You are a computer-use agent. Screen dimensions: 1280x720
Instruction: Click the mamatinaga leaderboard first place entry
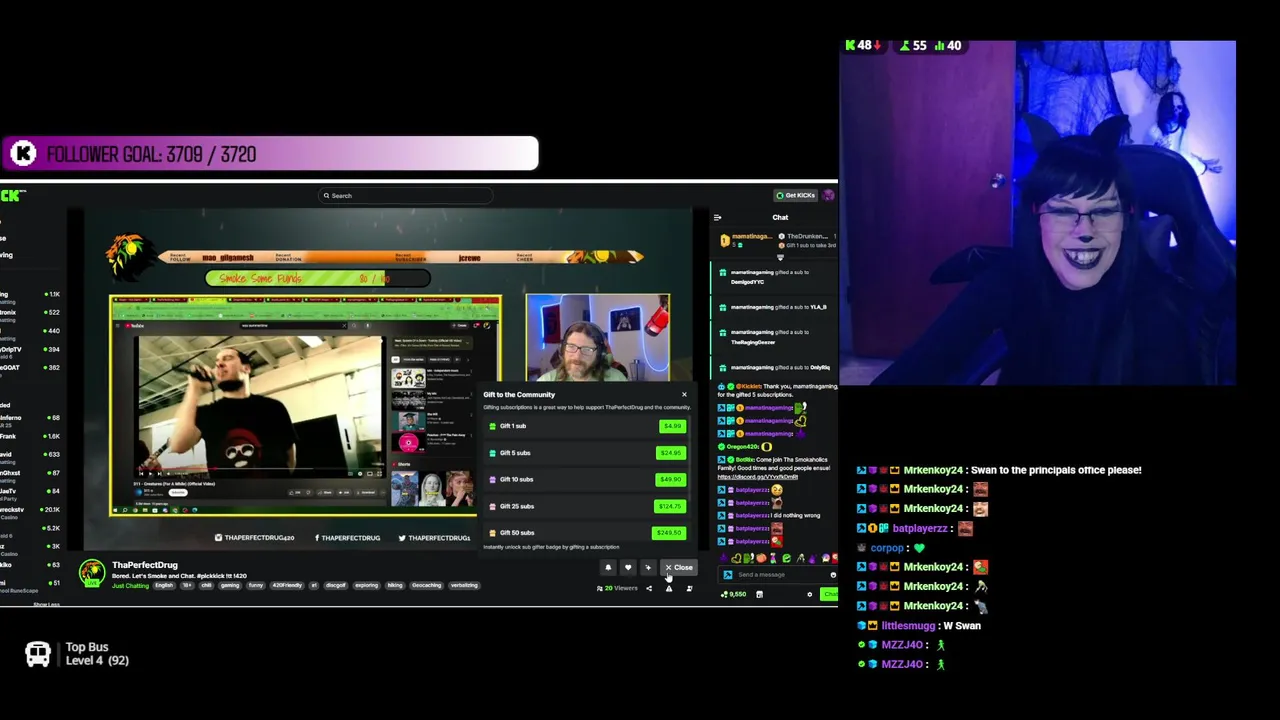(x=746, y=240)
